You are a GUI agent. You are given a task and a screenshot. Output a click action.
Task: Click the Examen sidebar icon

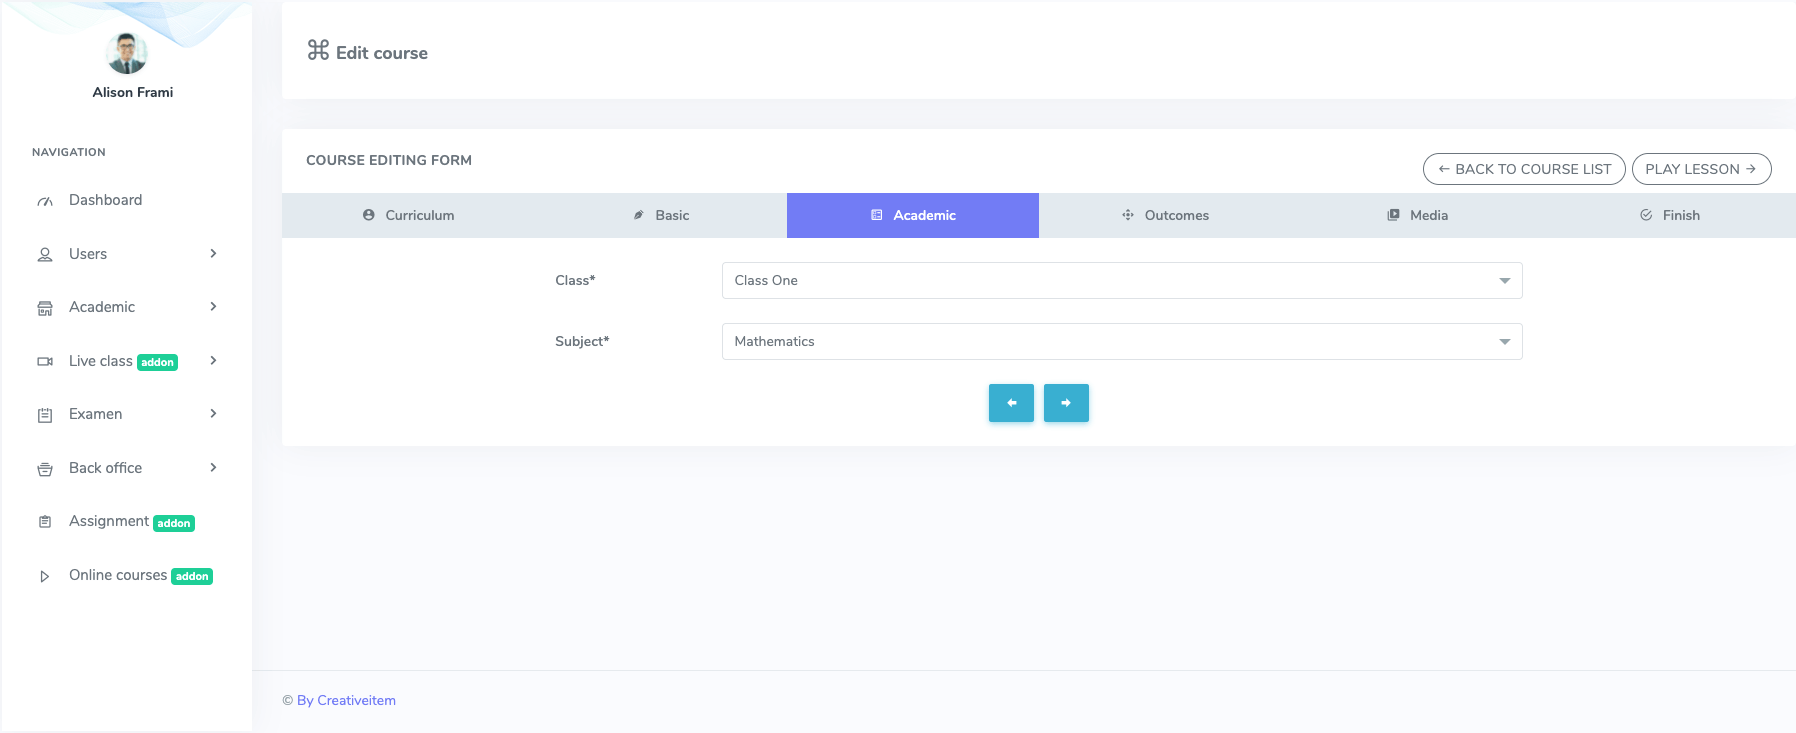pyautogui.click(x=45, y=415)
